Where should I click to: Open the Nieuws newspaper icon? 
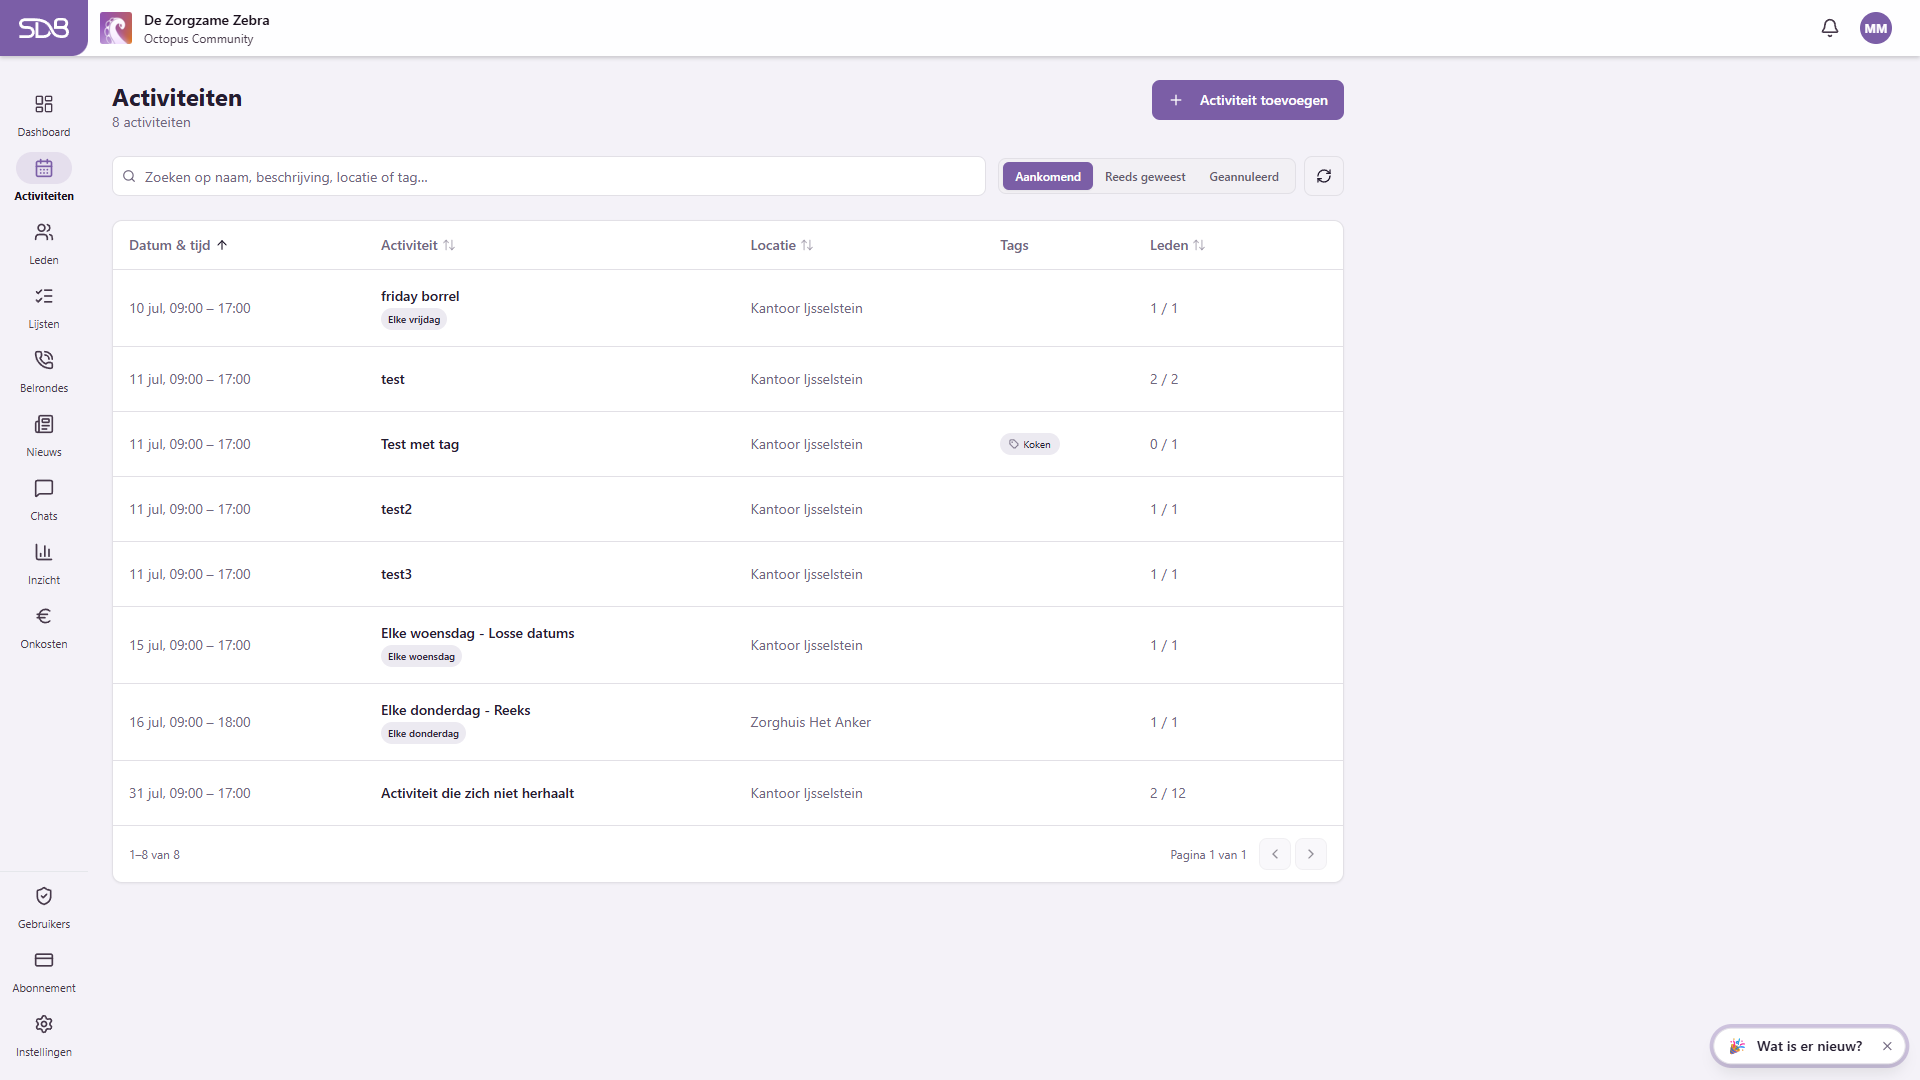(x=44, y=424)
